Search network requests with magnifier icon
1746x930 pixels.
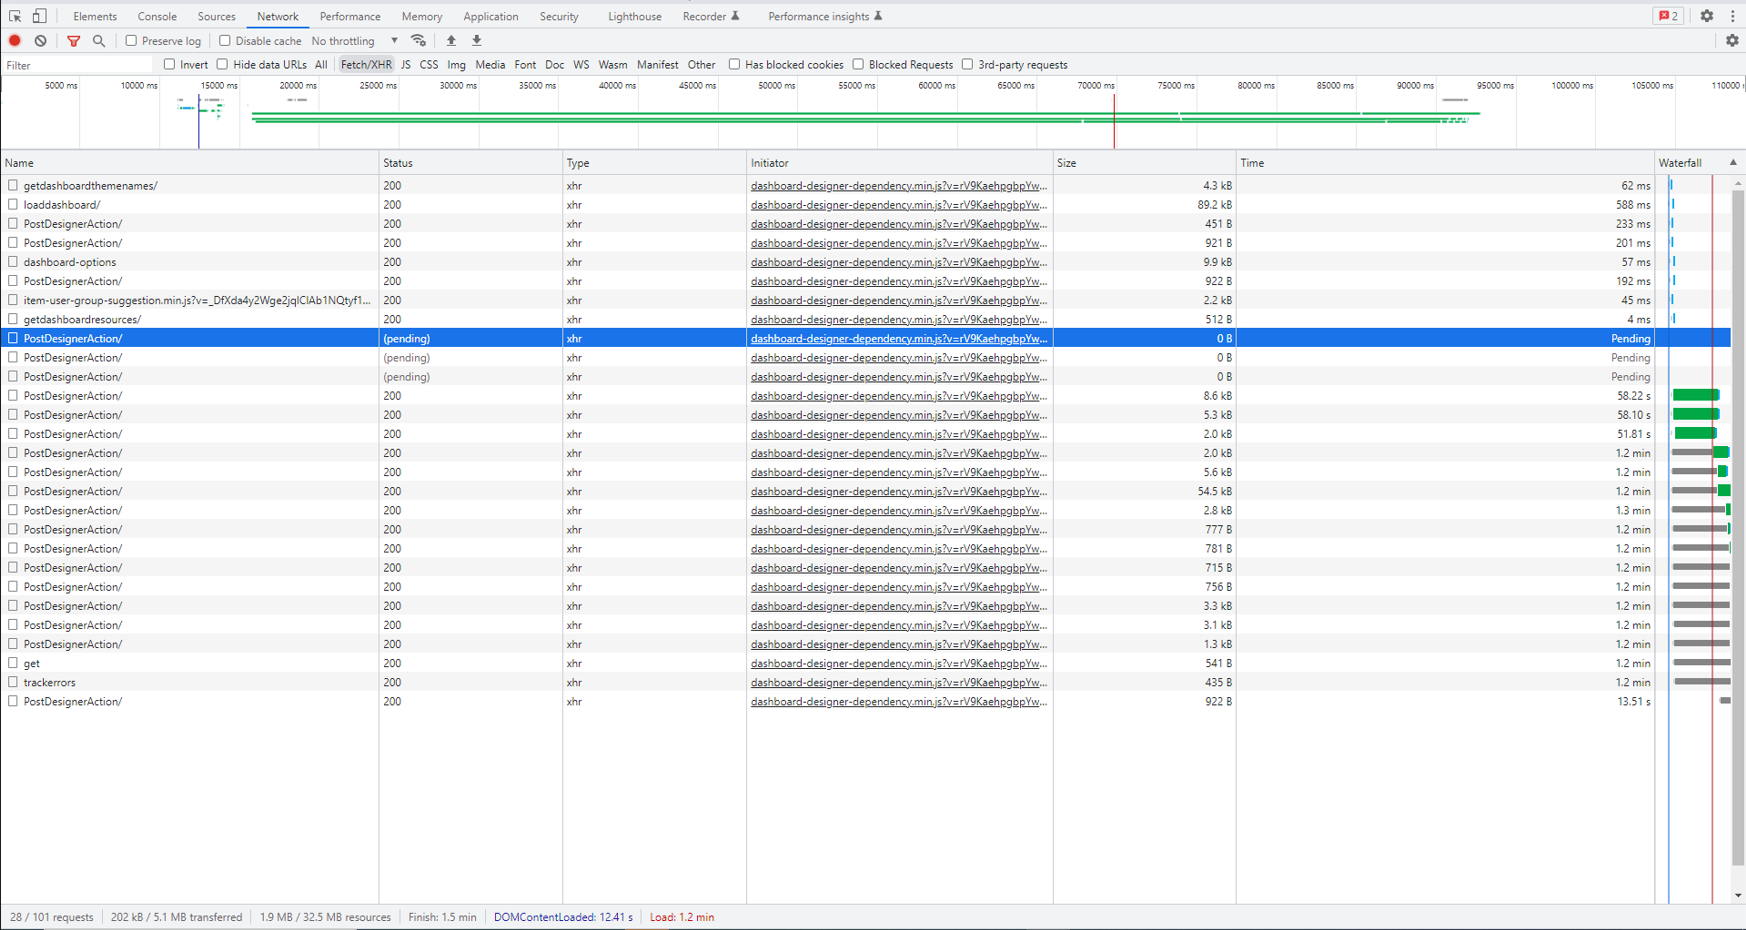point(99,40)
